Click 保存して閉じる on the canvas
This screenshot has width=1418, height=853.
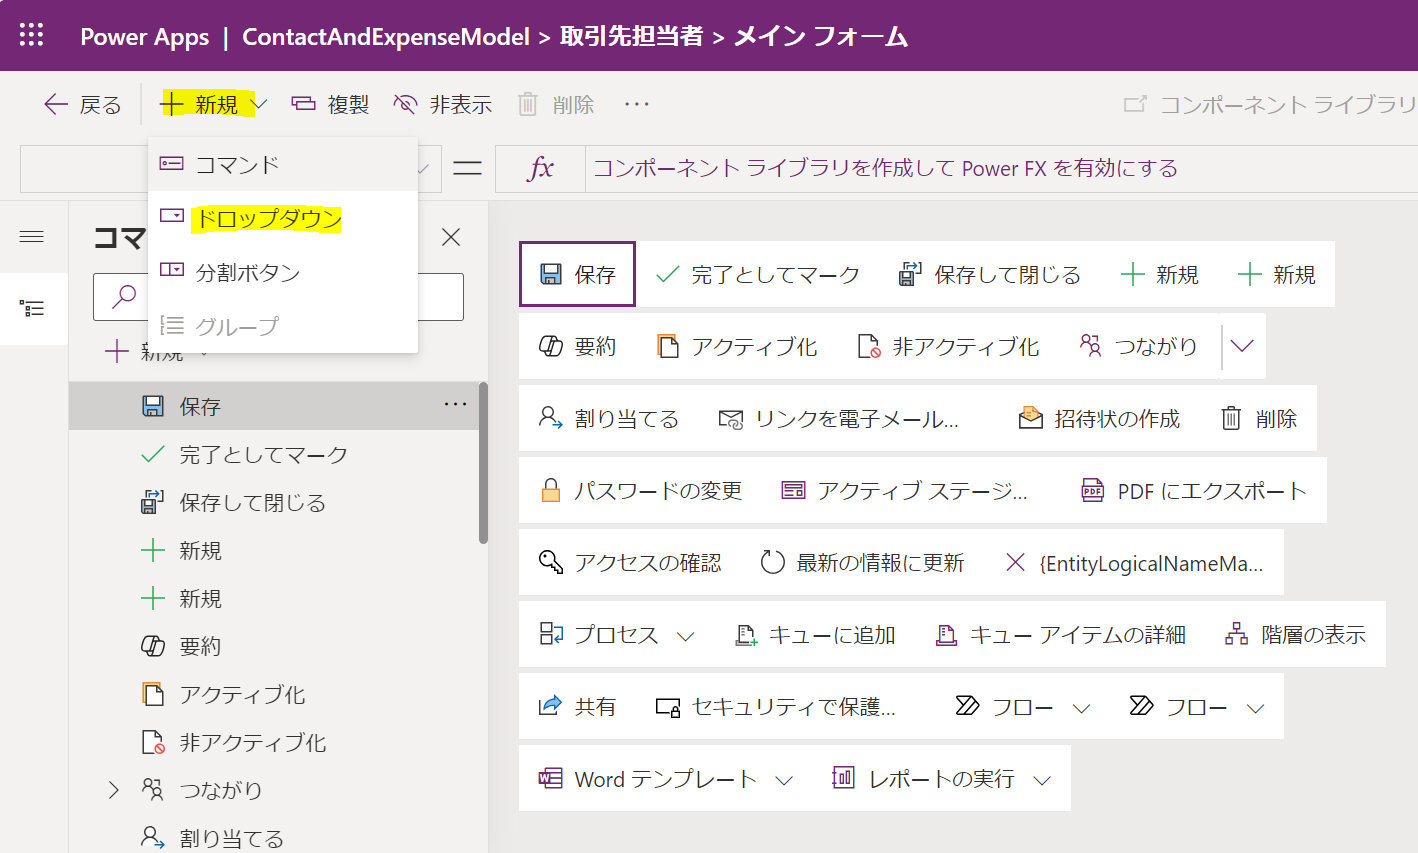click(989, 274)
